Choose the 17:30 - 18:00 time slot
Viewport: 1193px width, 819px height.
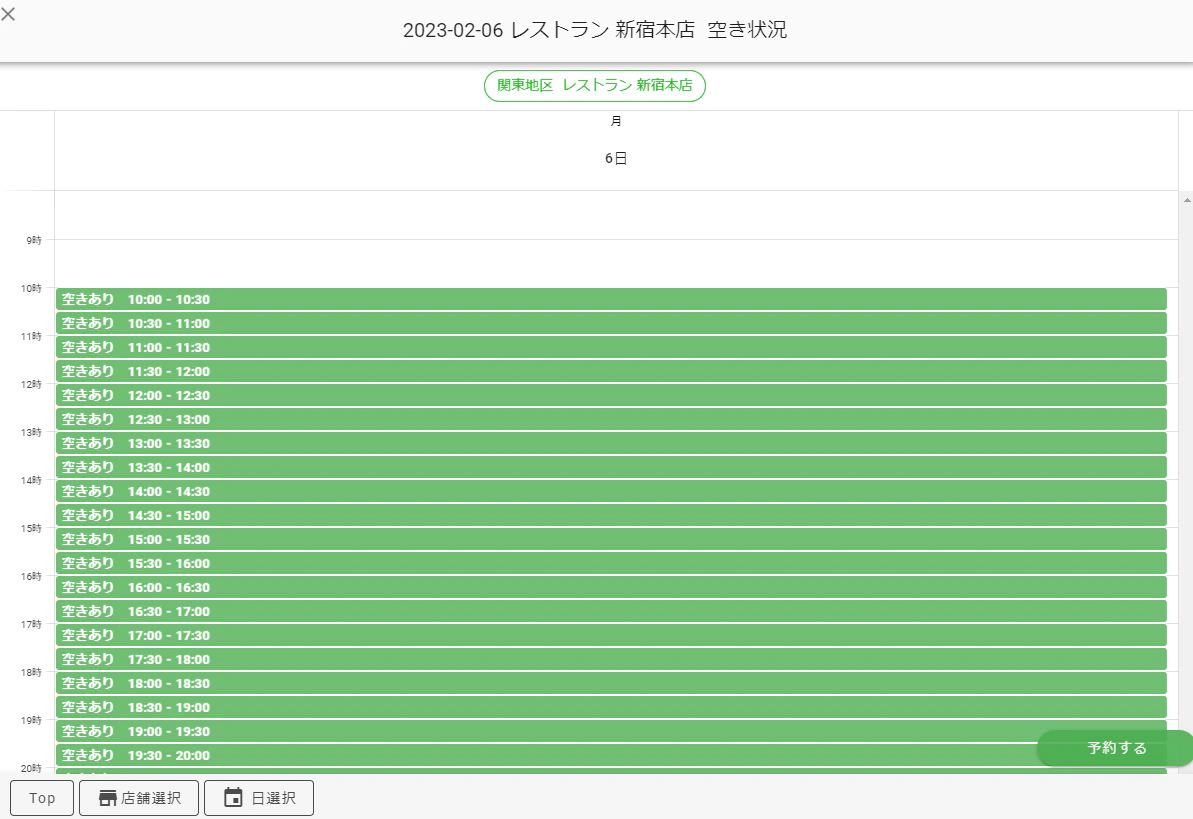point(611,659)
